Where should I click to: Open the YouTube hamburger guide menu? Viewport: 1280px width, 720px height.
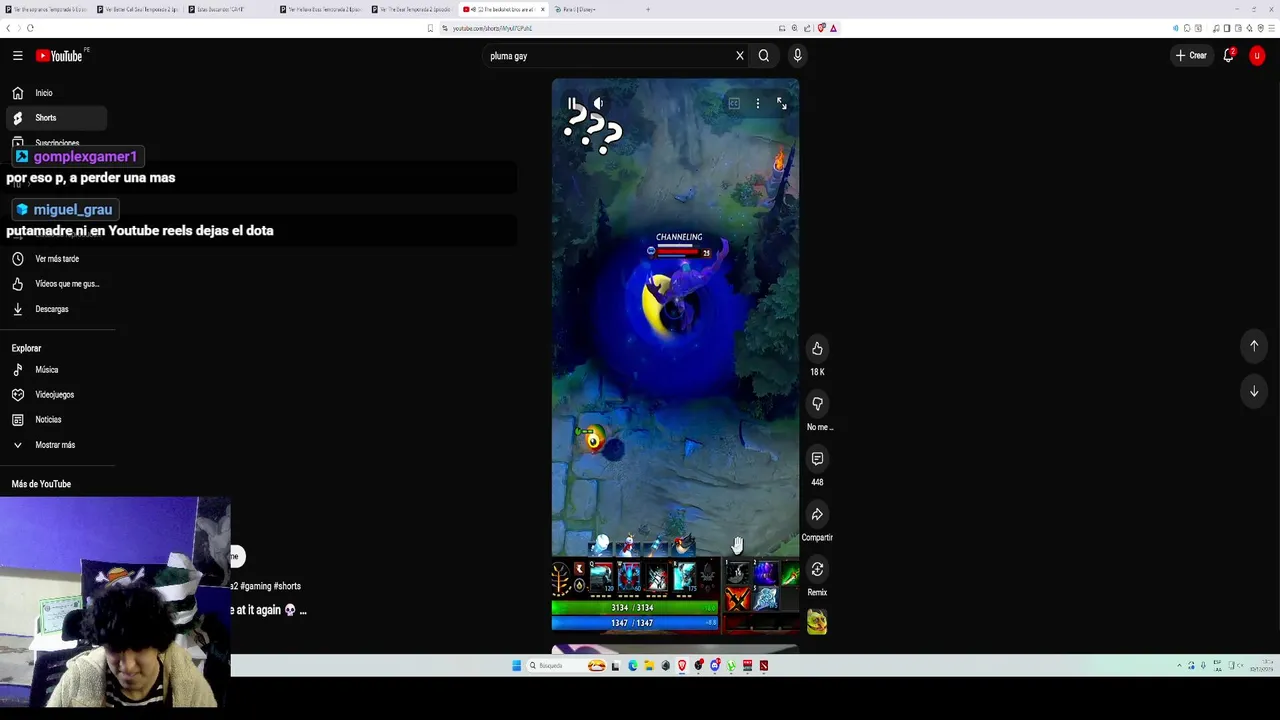tap(17, 56)
